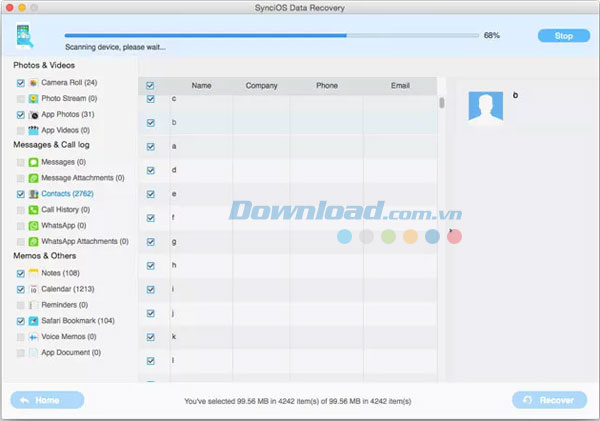Click the scanning progress bar

click(x=271, y=36)
